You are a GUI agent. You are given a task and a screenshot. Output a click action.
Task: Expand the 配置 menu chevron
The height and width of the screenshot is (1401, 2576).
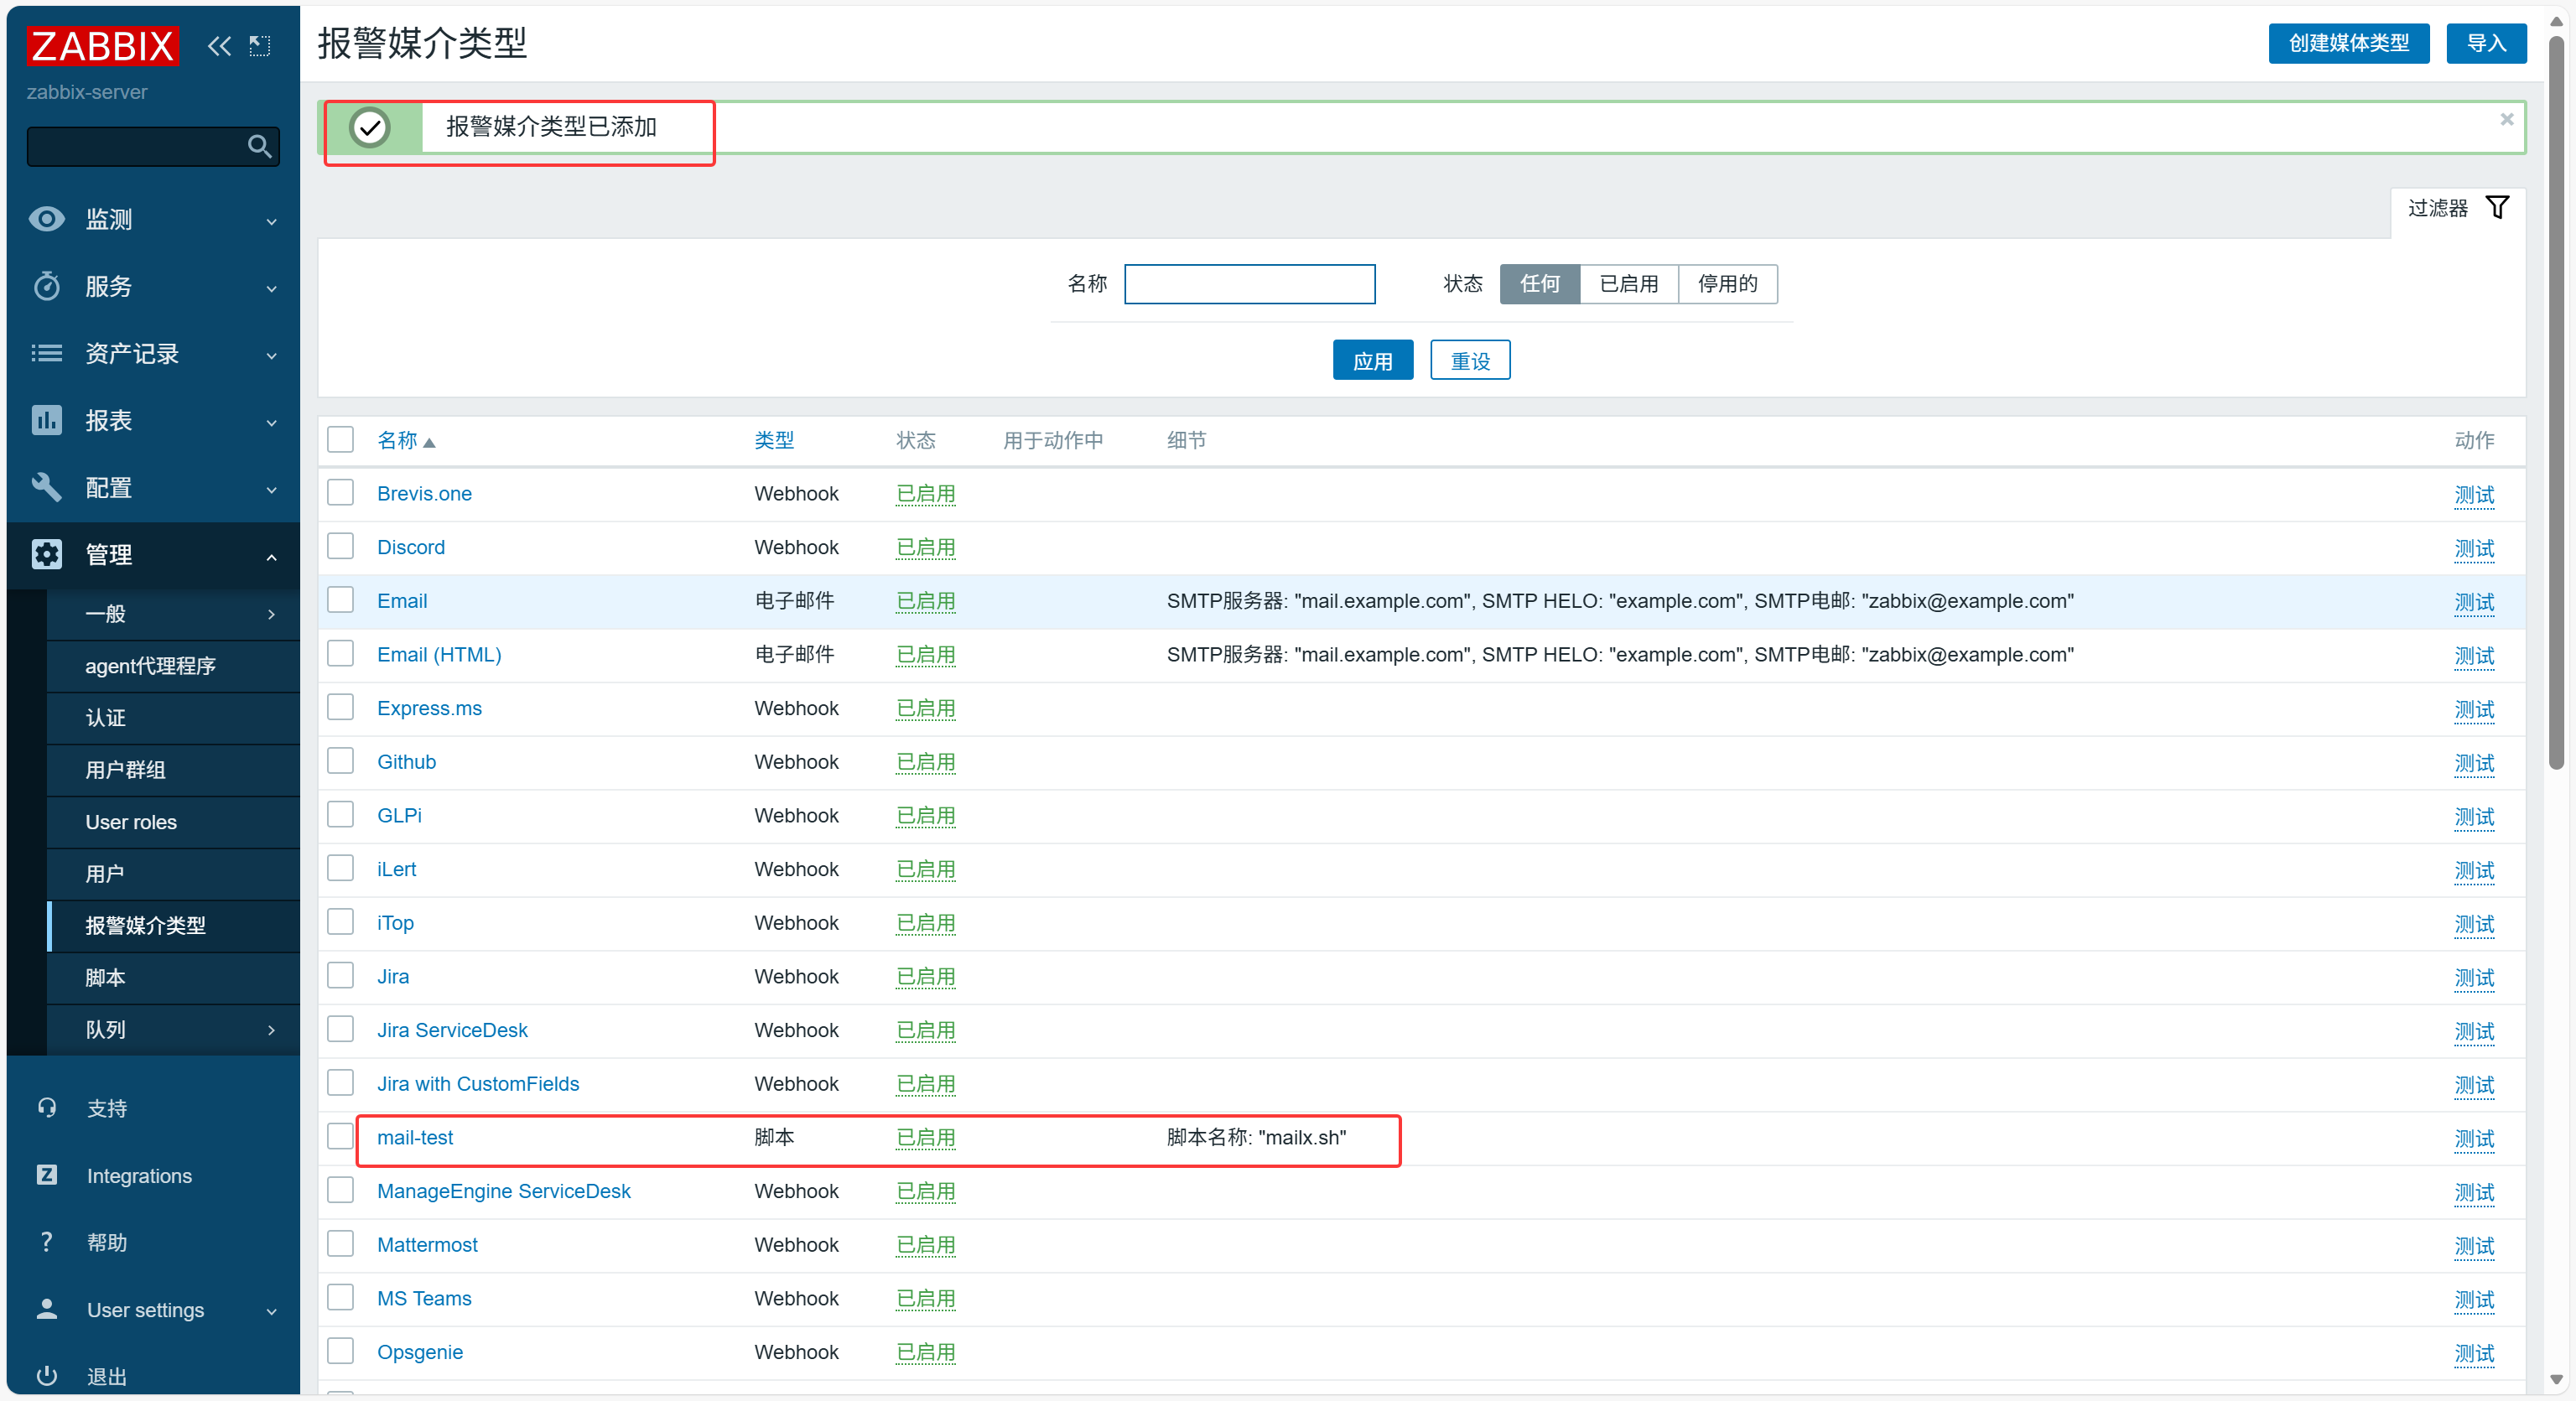(271, 489)
